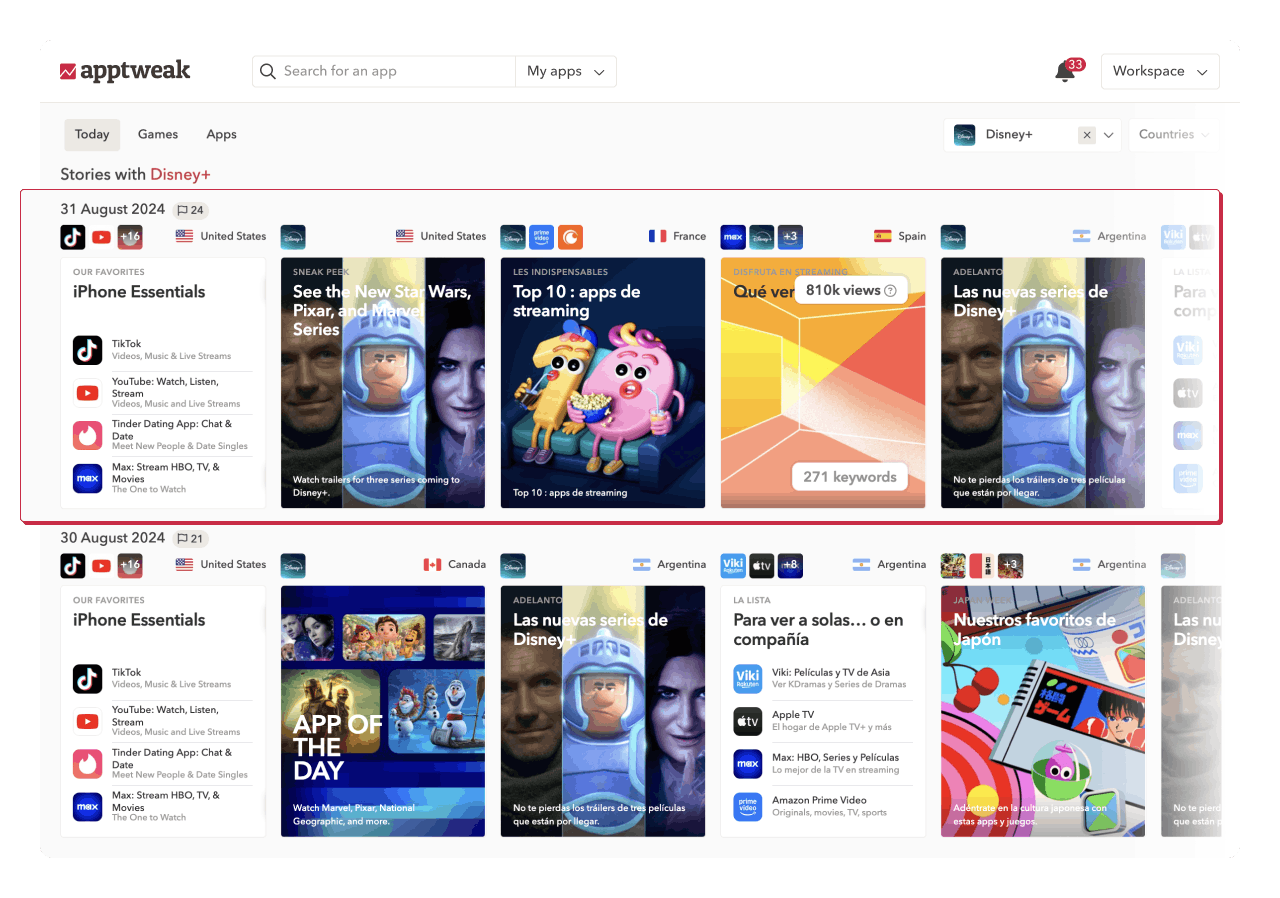The image size is (1280, 898).
Task: Select the Apple TV icon in La Lista card
Action: pos(748,721)
